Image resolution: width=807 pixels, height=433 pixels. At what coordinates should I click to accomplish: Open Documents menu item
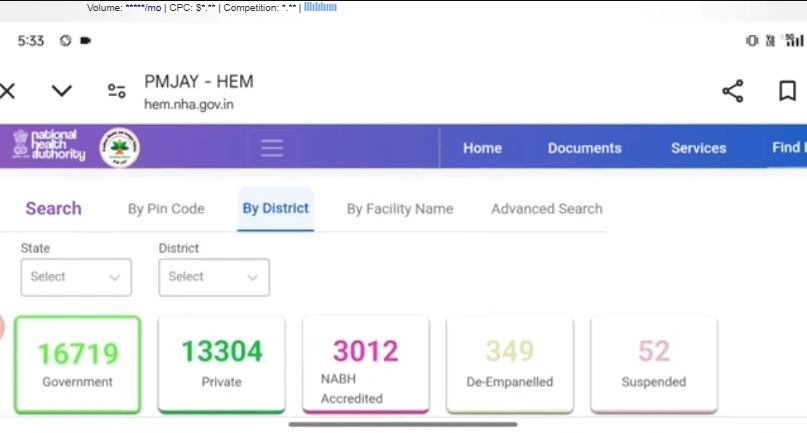(x=585, y=148)
